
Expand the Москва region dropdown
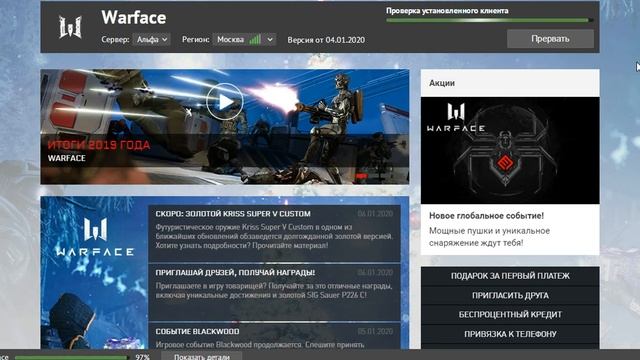coord(244,40)
